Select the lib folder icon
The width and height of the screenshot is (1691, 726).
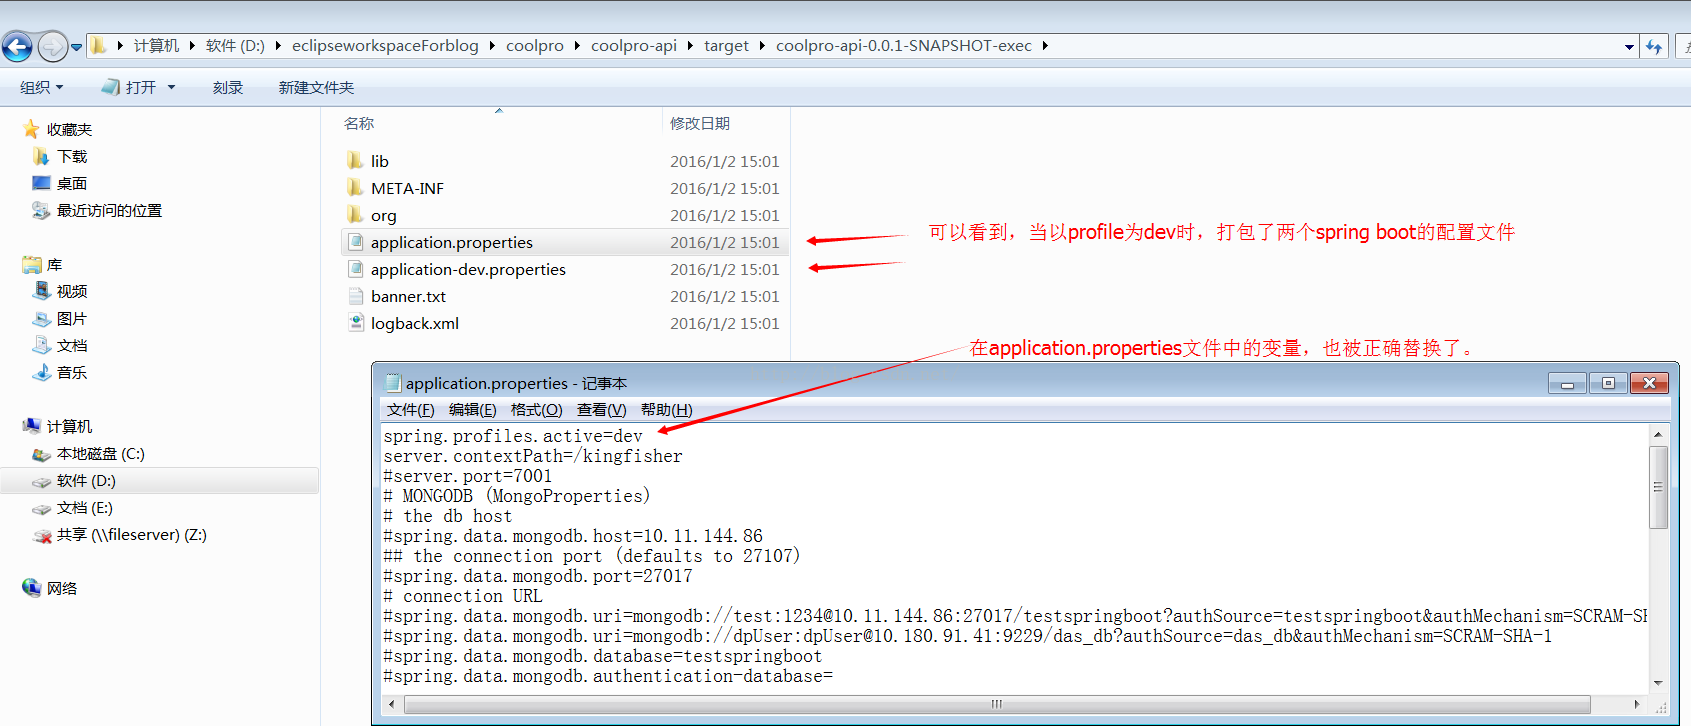point(355,161)
